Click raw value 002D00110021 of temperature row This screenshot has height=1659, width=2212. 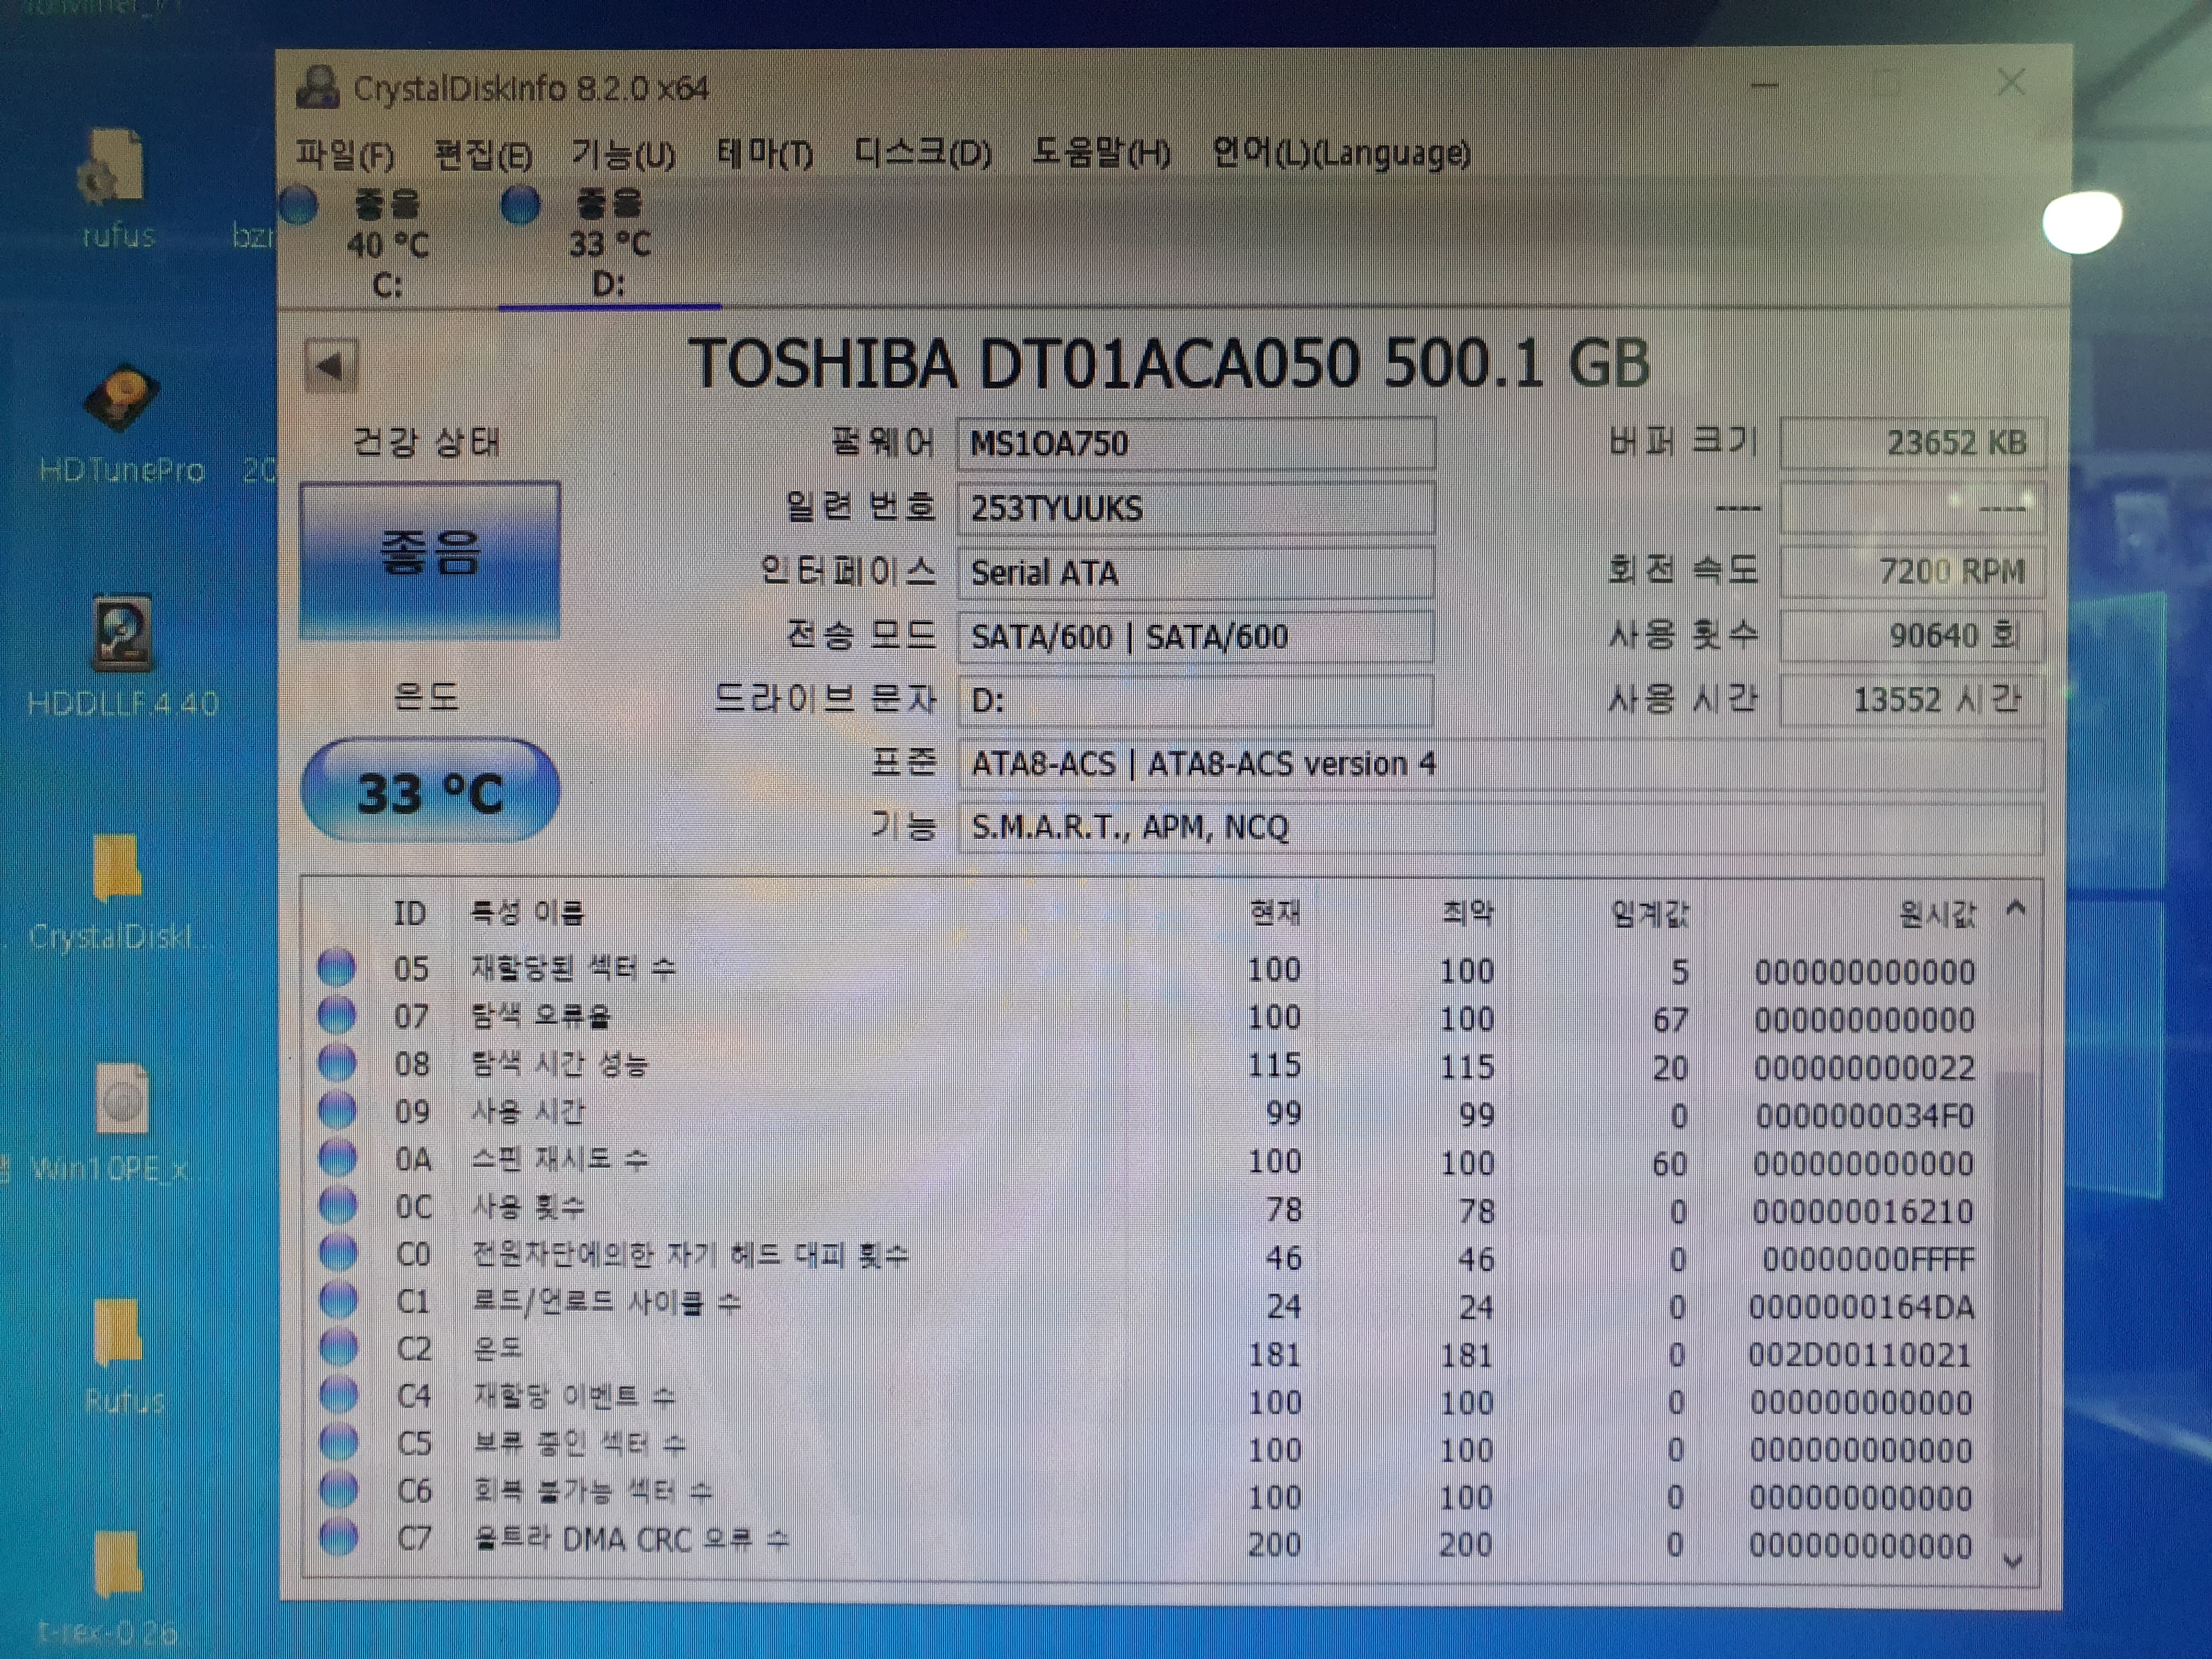(1859, 1355)
